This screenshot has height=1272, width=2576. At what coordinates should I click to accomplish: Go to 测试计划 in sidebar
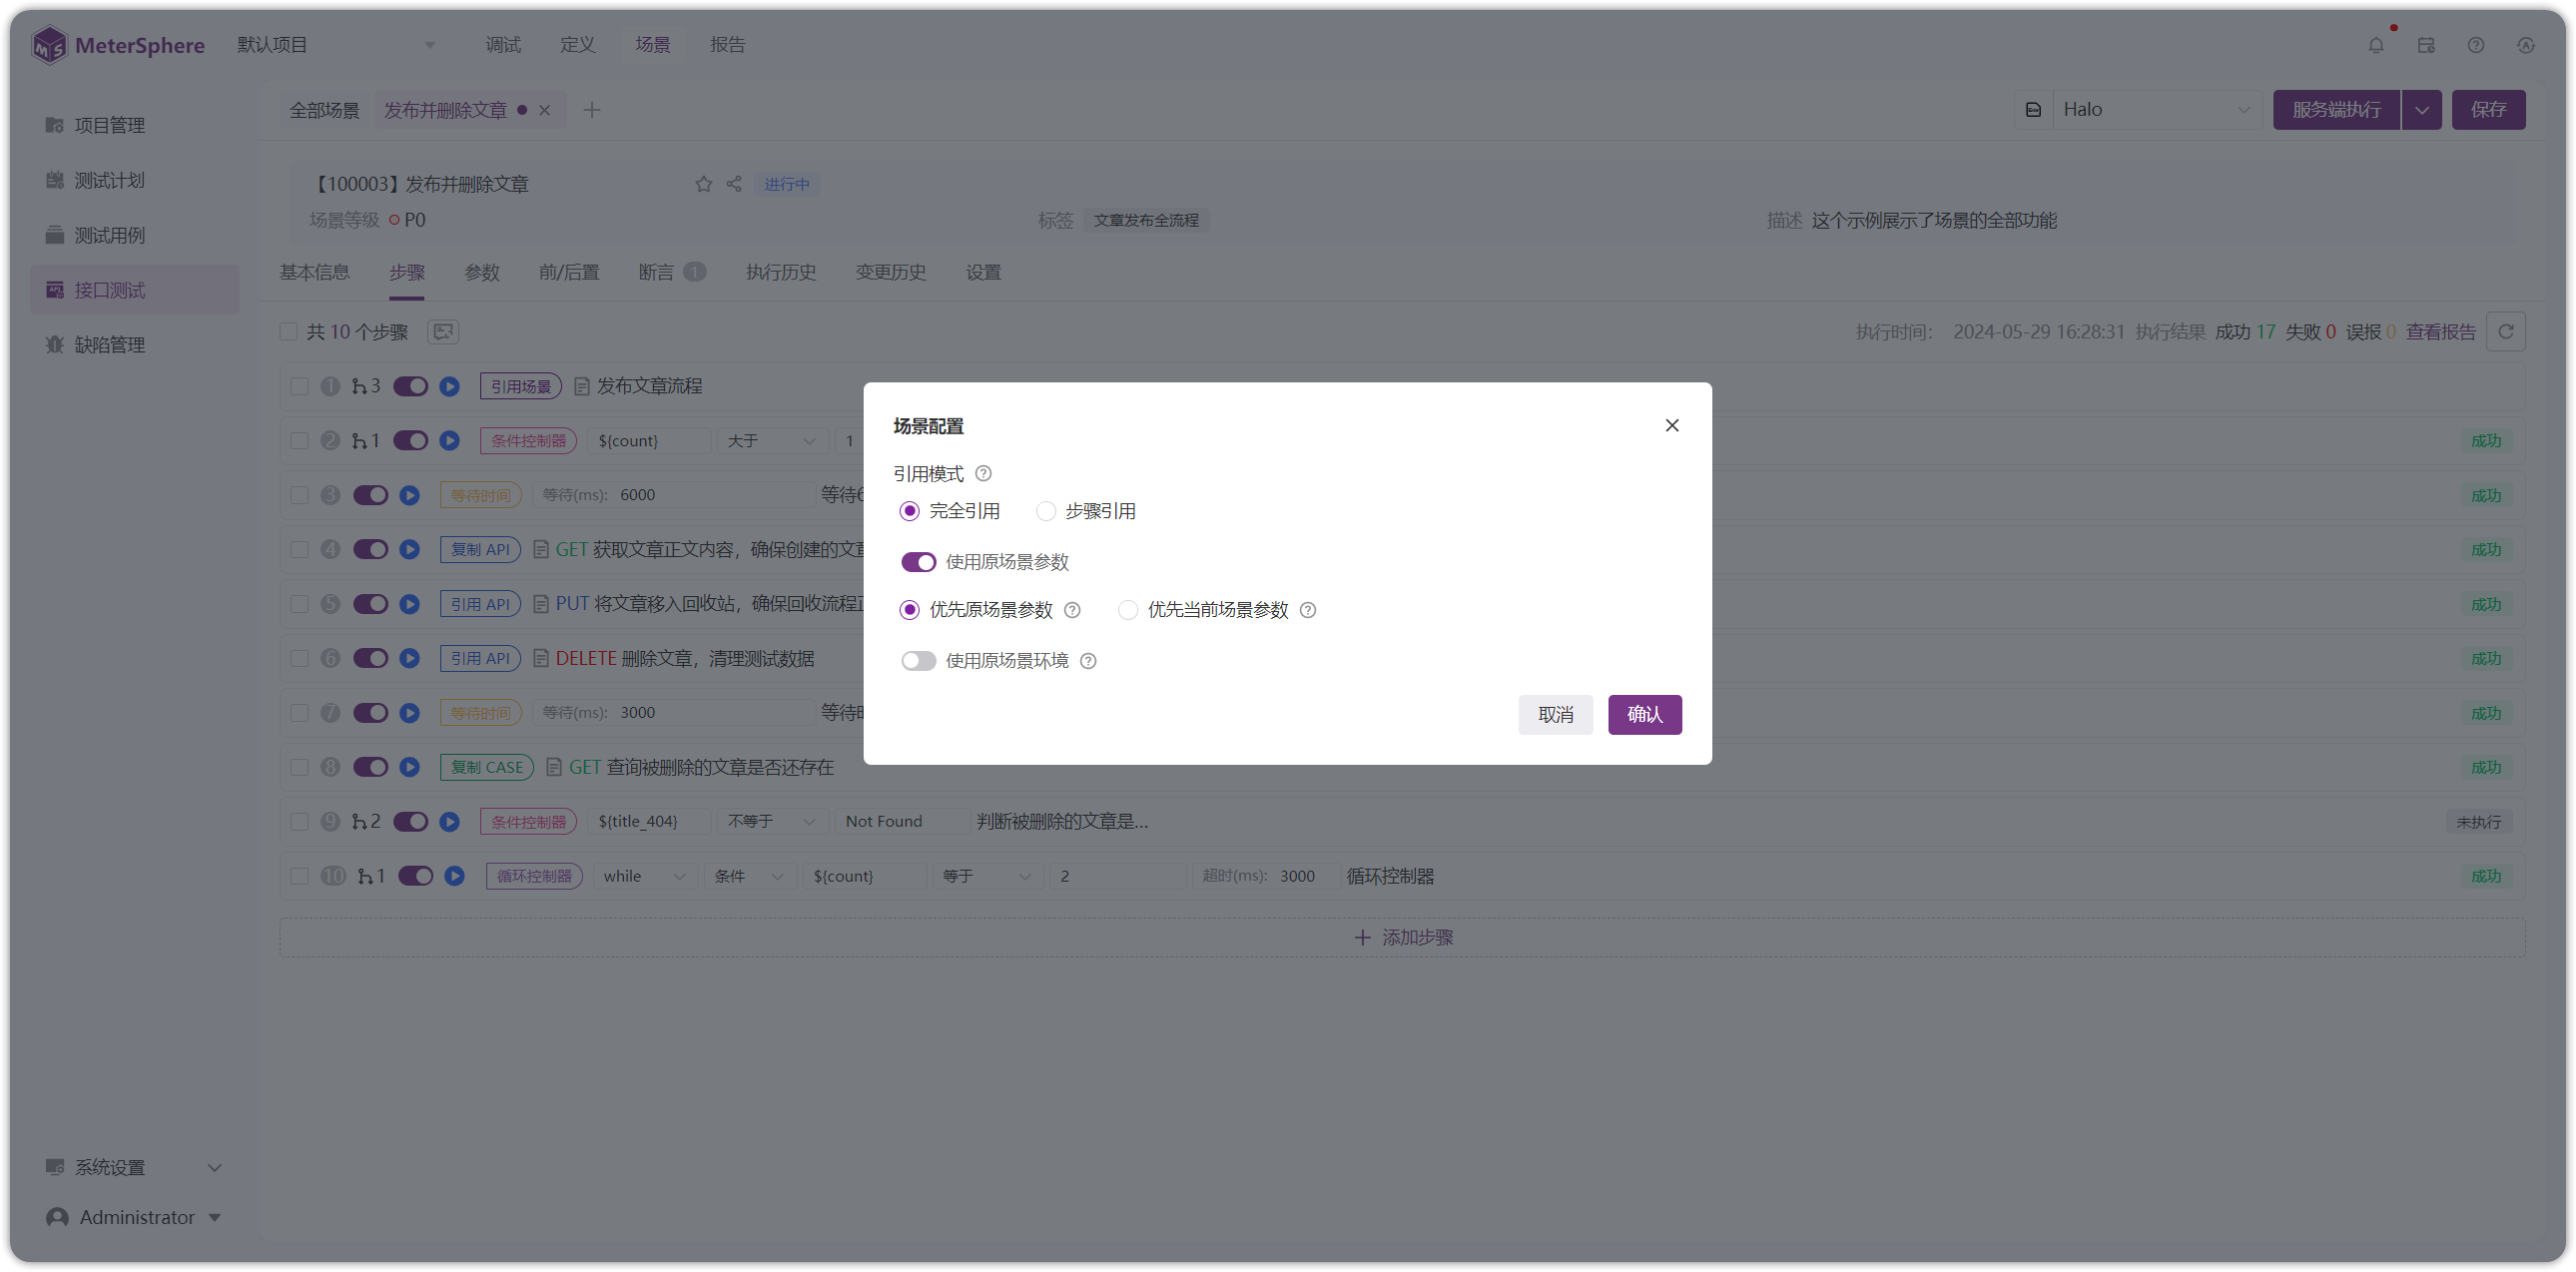(135, 180)
